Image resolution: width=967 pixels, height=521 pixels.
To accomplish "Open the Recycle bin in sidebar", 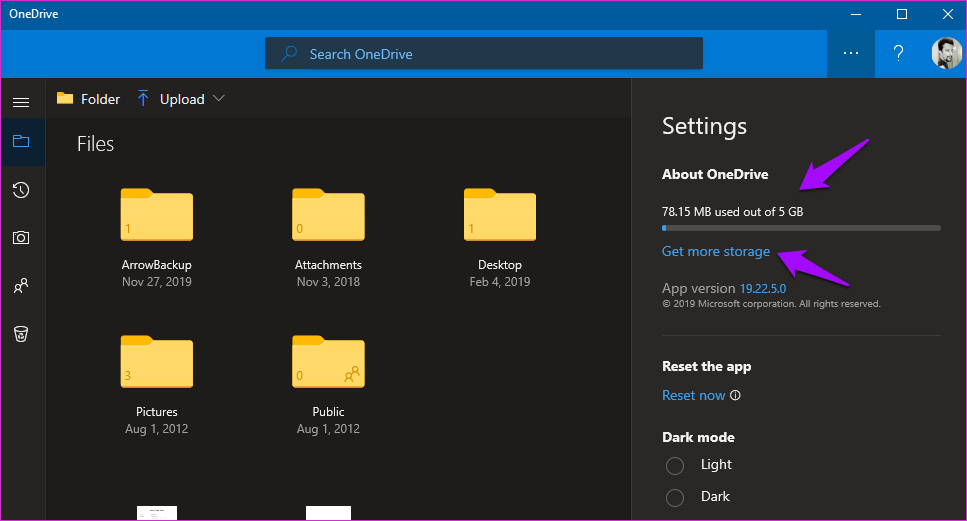I will tap(21, 334).
